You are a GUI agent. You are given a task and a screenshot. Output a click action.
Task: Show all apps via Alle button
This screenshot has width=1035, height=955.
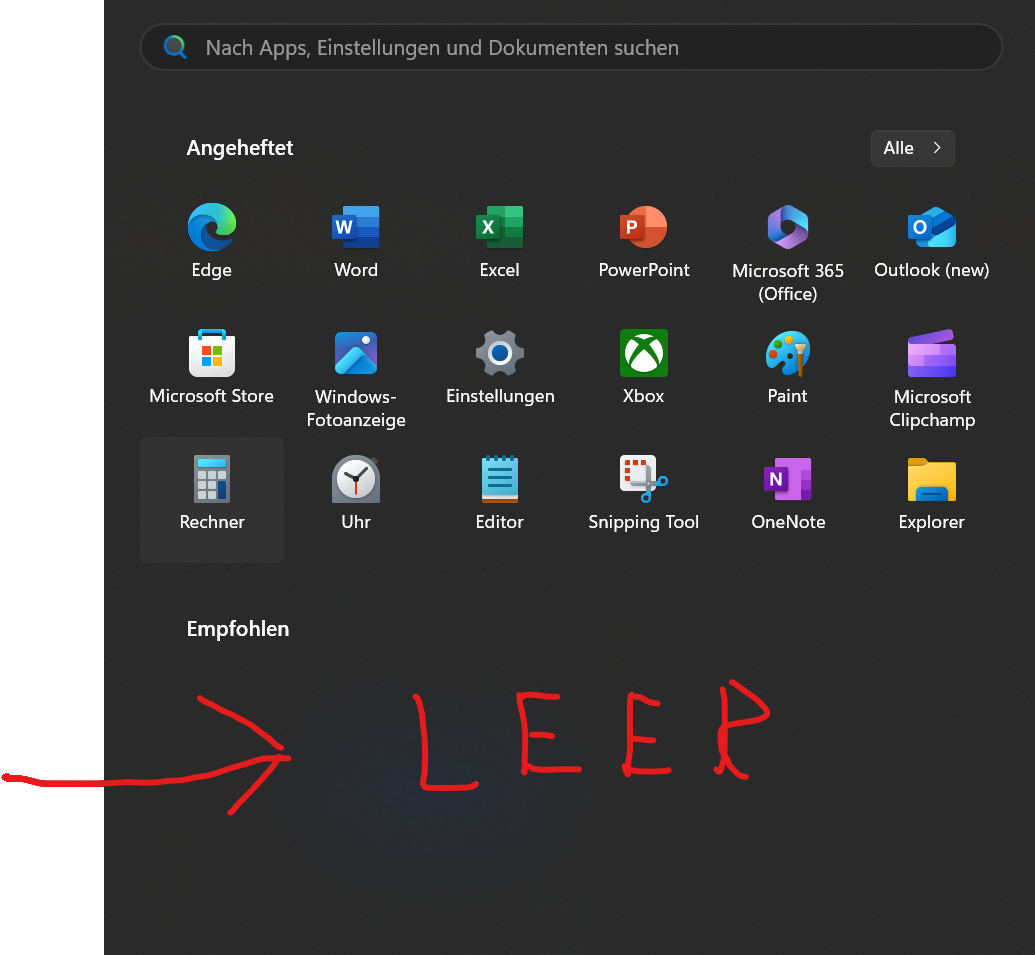[912, 148]
